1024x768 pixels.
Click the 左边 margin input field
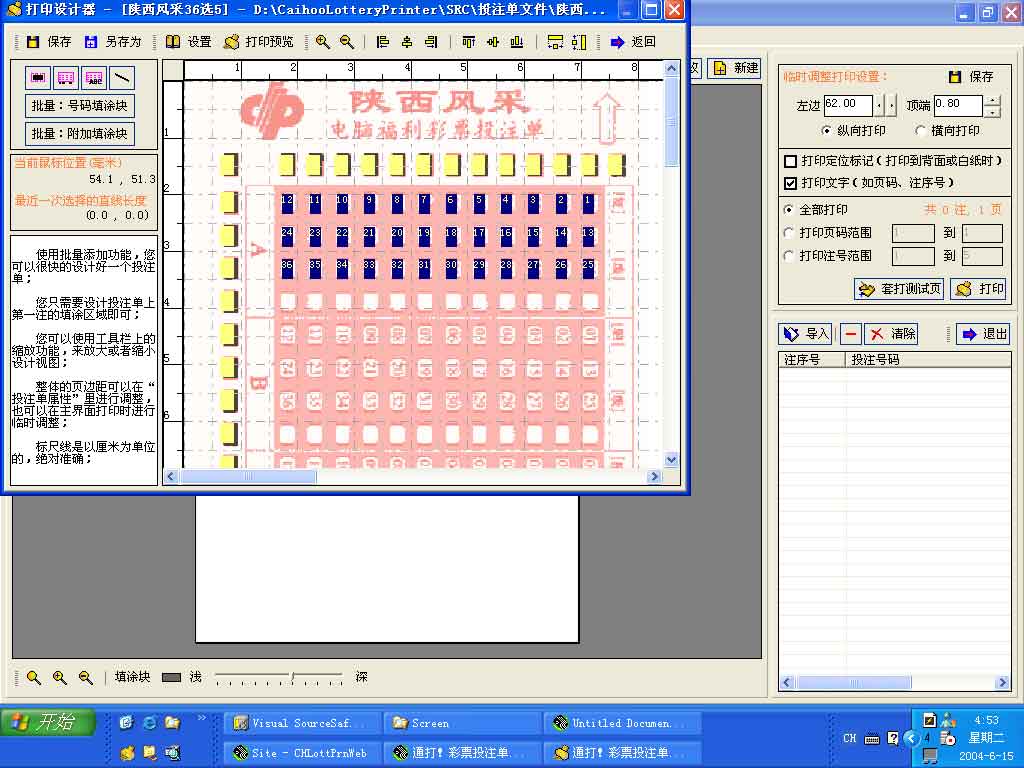point(847,104)
